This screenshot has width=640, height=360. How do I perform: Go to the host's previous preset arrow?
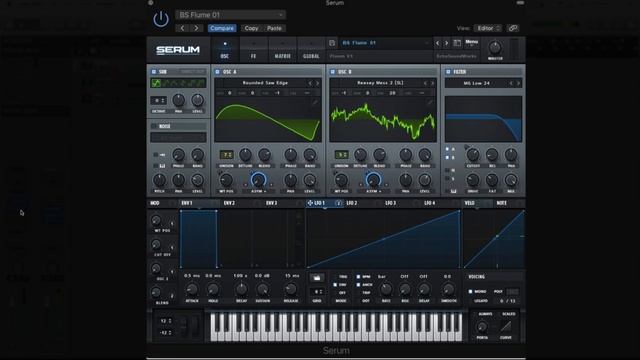pos(182,28)
